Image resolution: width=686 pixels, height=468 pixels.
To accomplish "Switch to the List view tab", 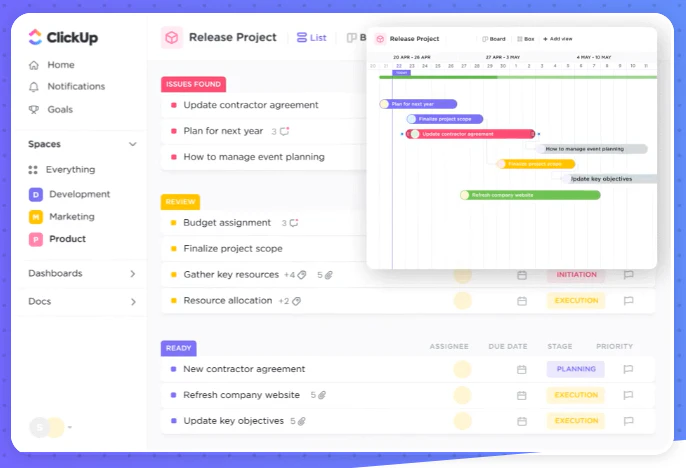I will coord(312,38).
